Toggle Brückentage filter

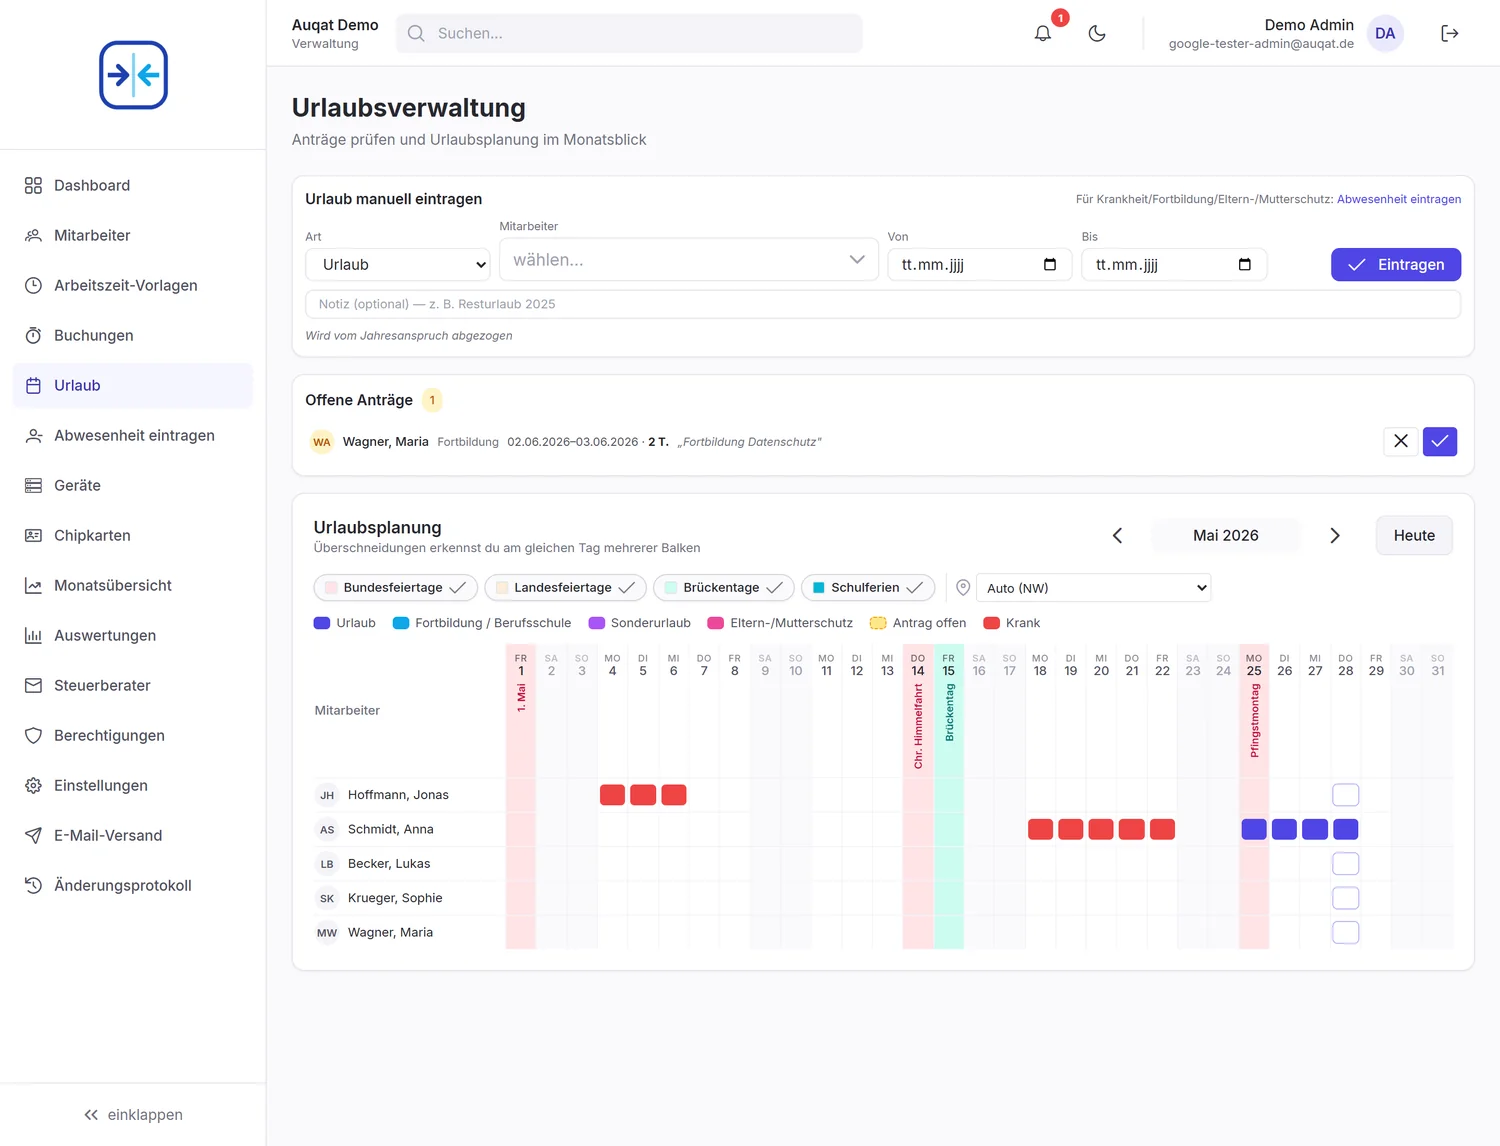coord(724,588)
